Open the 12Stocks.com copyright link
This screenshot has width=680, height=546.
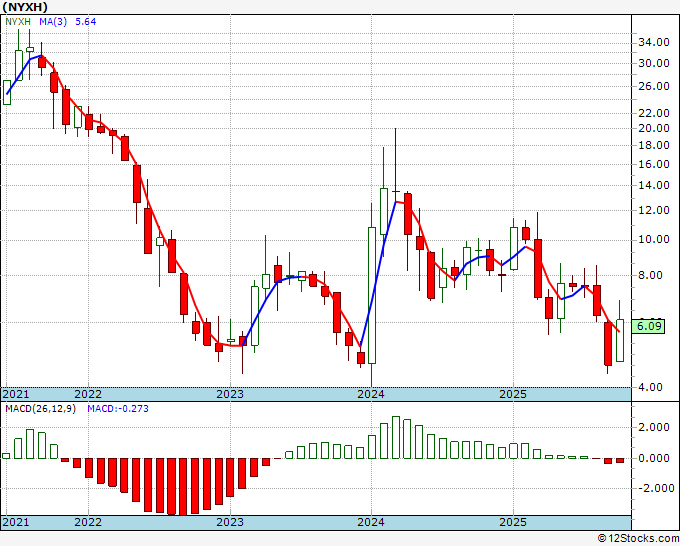click(x=638, y=539)
